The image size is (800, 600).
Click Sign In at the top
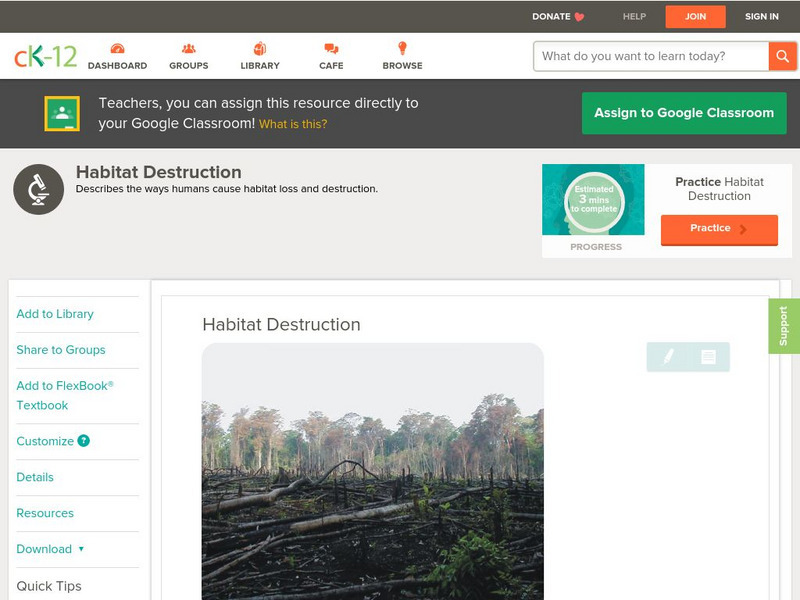761,16
